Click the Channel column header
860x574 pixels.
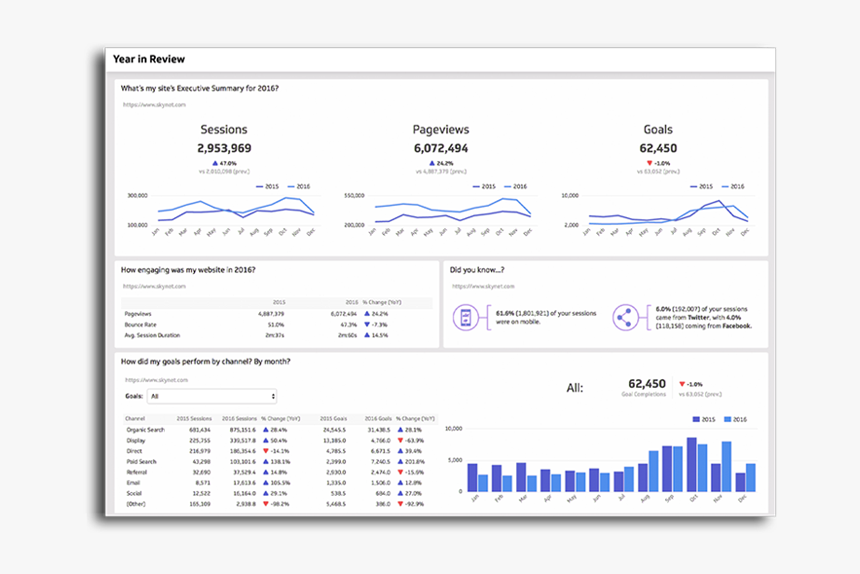pos(135,419)
